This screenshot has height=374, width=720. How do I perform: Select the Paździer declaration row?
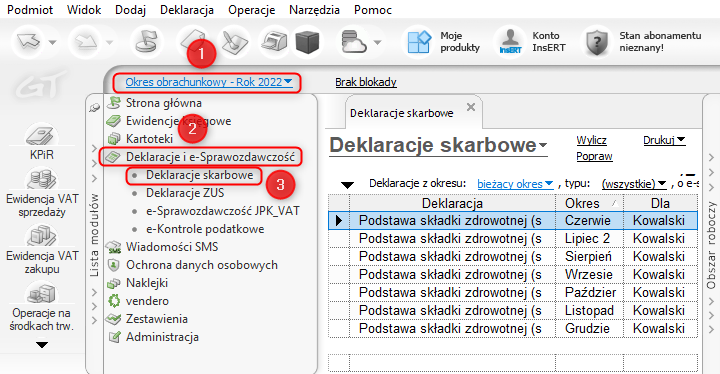(x=513, y=292)
